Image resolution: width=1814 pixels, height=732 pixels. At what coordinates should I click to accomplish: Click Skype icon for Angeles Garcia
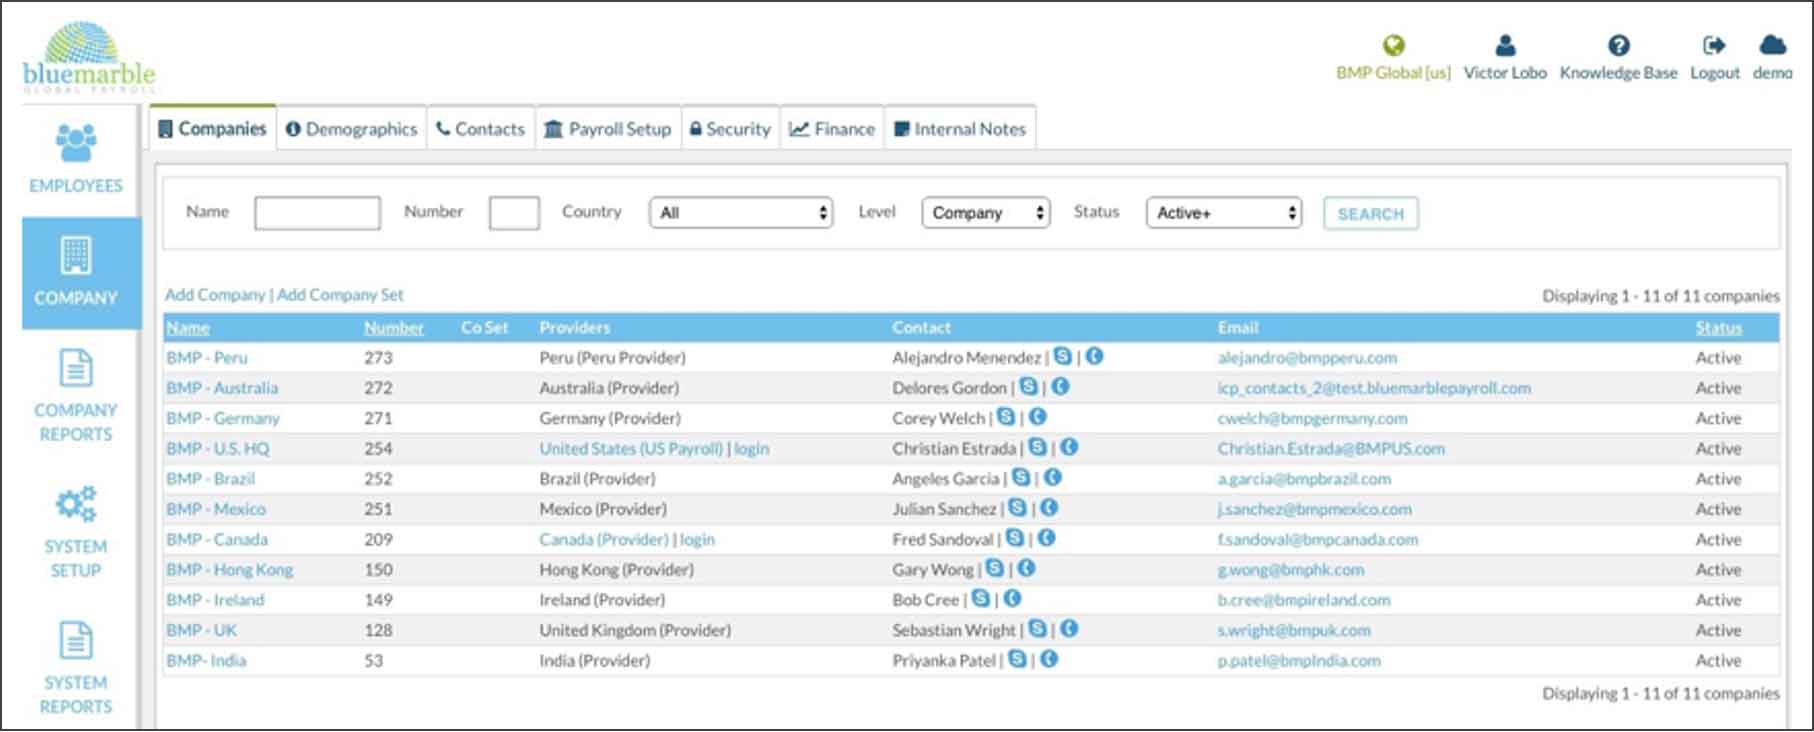pyautogui.click(x=1021, y=477)
